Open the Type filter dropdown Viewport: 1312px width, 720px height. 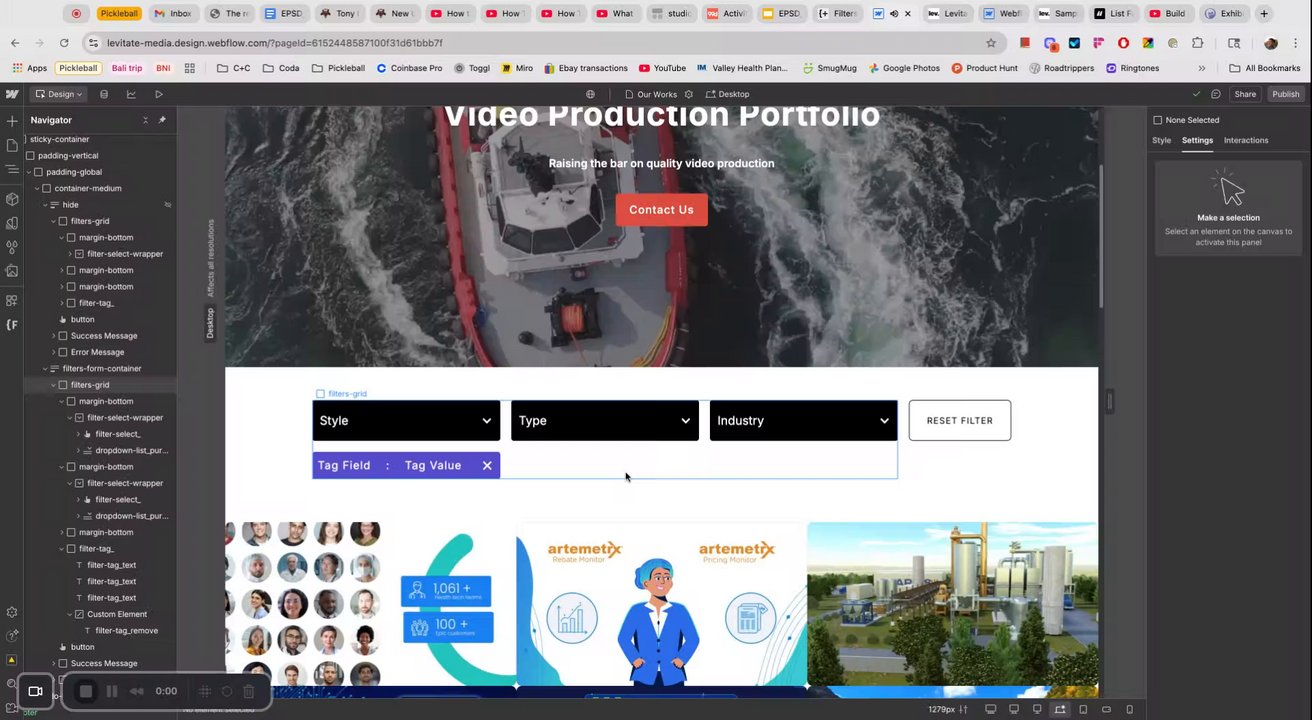point(605,421)
